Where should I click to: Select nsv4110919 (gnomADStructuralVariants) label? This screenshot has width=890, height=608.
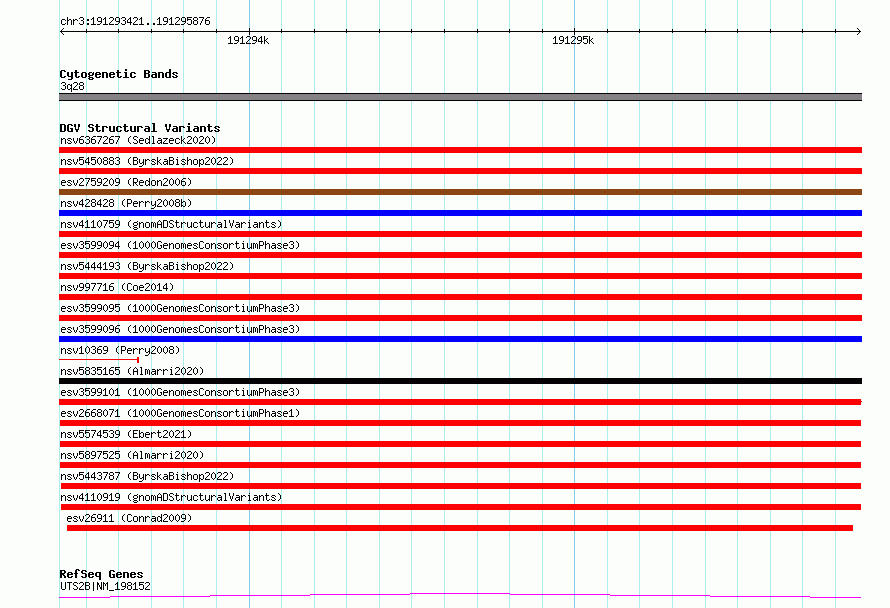171,497
